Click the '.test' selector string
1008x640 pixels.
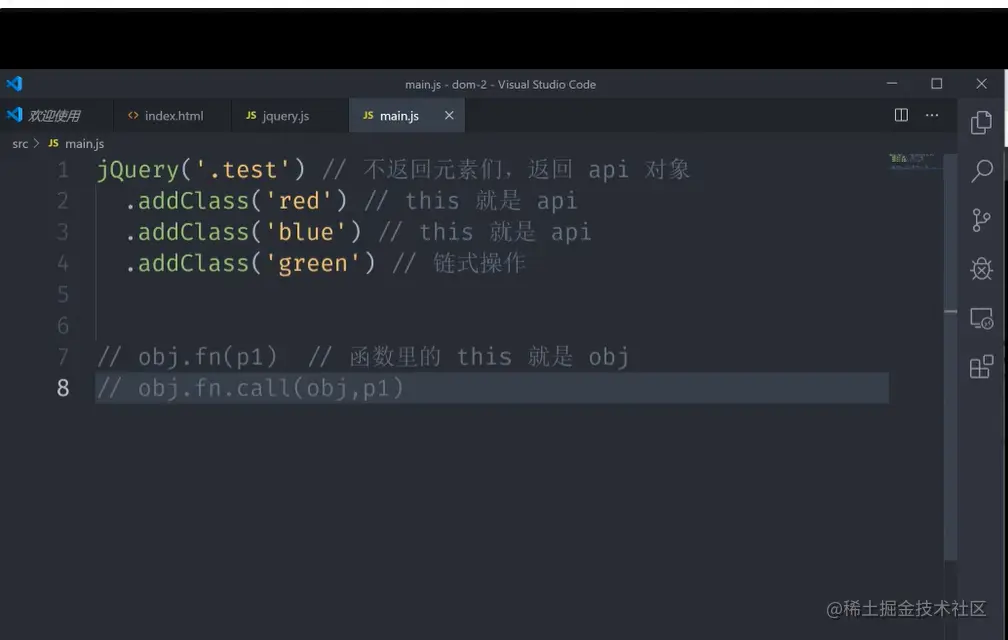point(242,170)
